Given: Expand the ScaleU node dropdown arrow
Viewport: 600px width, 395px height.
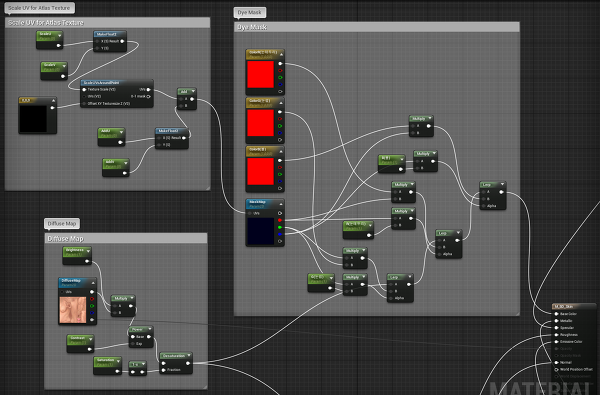Looking at the screenshot, I should (59, 36).
